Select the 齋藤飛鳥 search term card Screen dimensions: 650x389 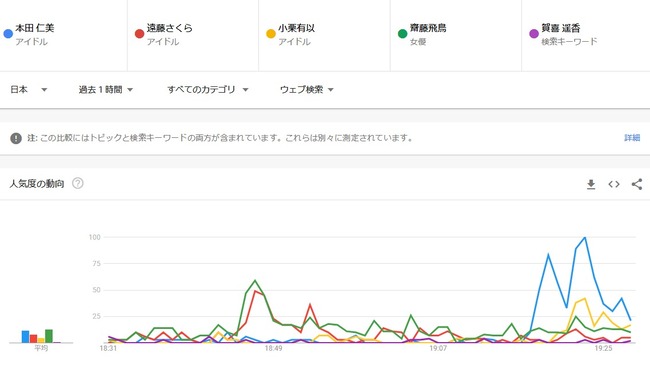coord(456,35)
